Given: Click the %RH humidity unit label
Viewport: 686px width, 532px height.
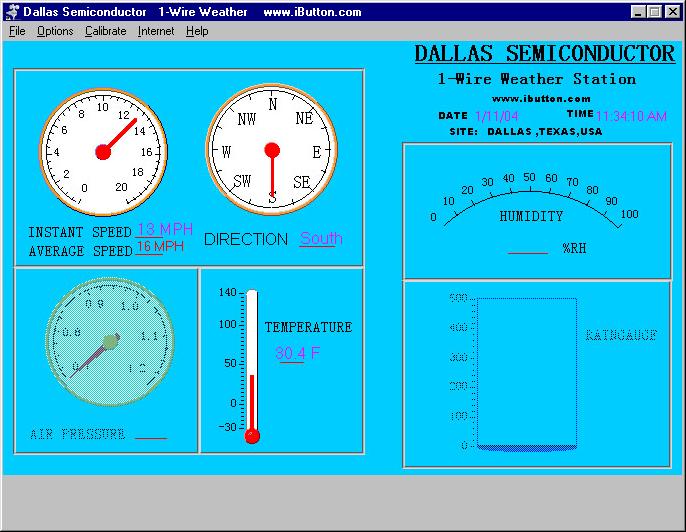Looking at the screenshot, I should pyautogui.click(x=574, y=248).
